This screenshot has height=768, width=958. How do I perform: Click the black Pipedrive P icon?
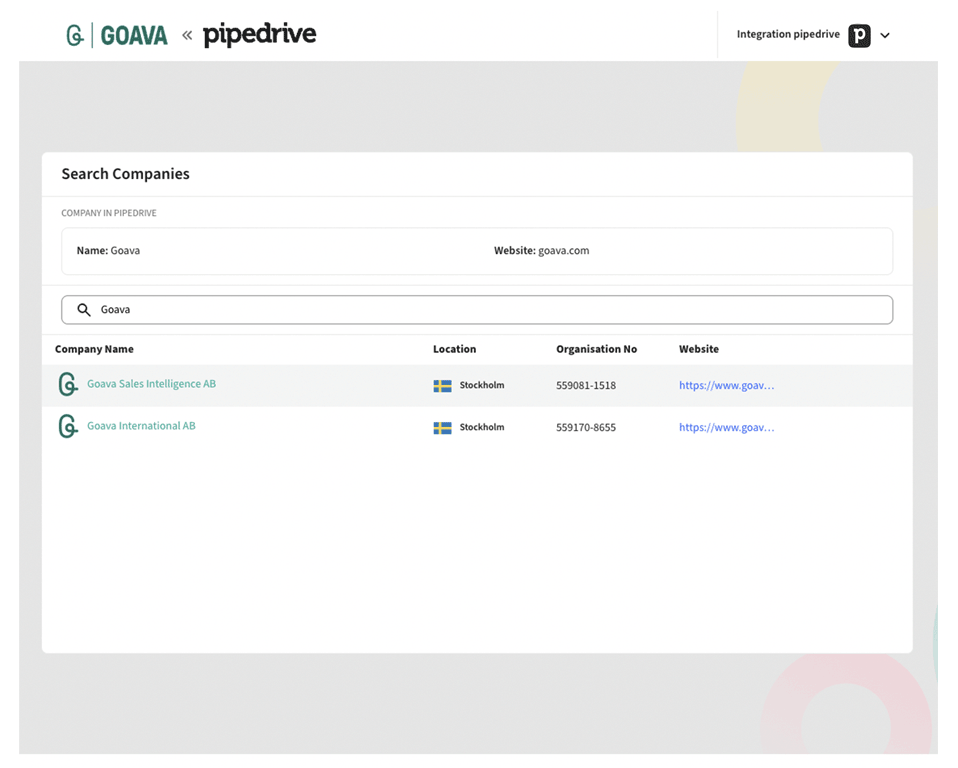(x=859, y=35)
